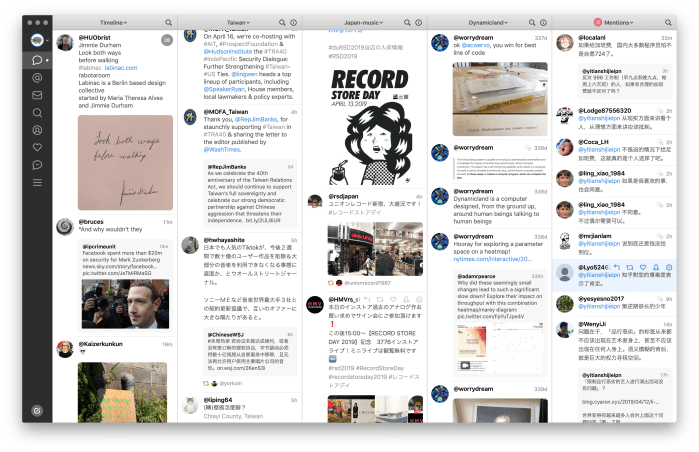The image size is (699, 452).
Task: Open the quoted @ipcrimeunit tweet
Action: [x=125, y=286]
